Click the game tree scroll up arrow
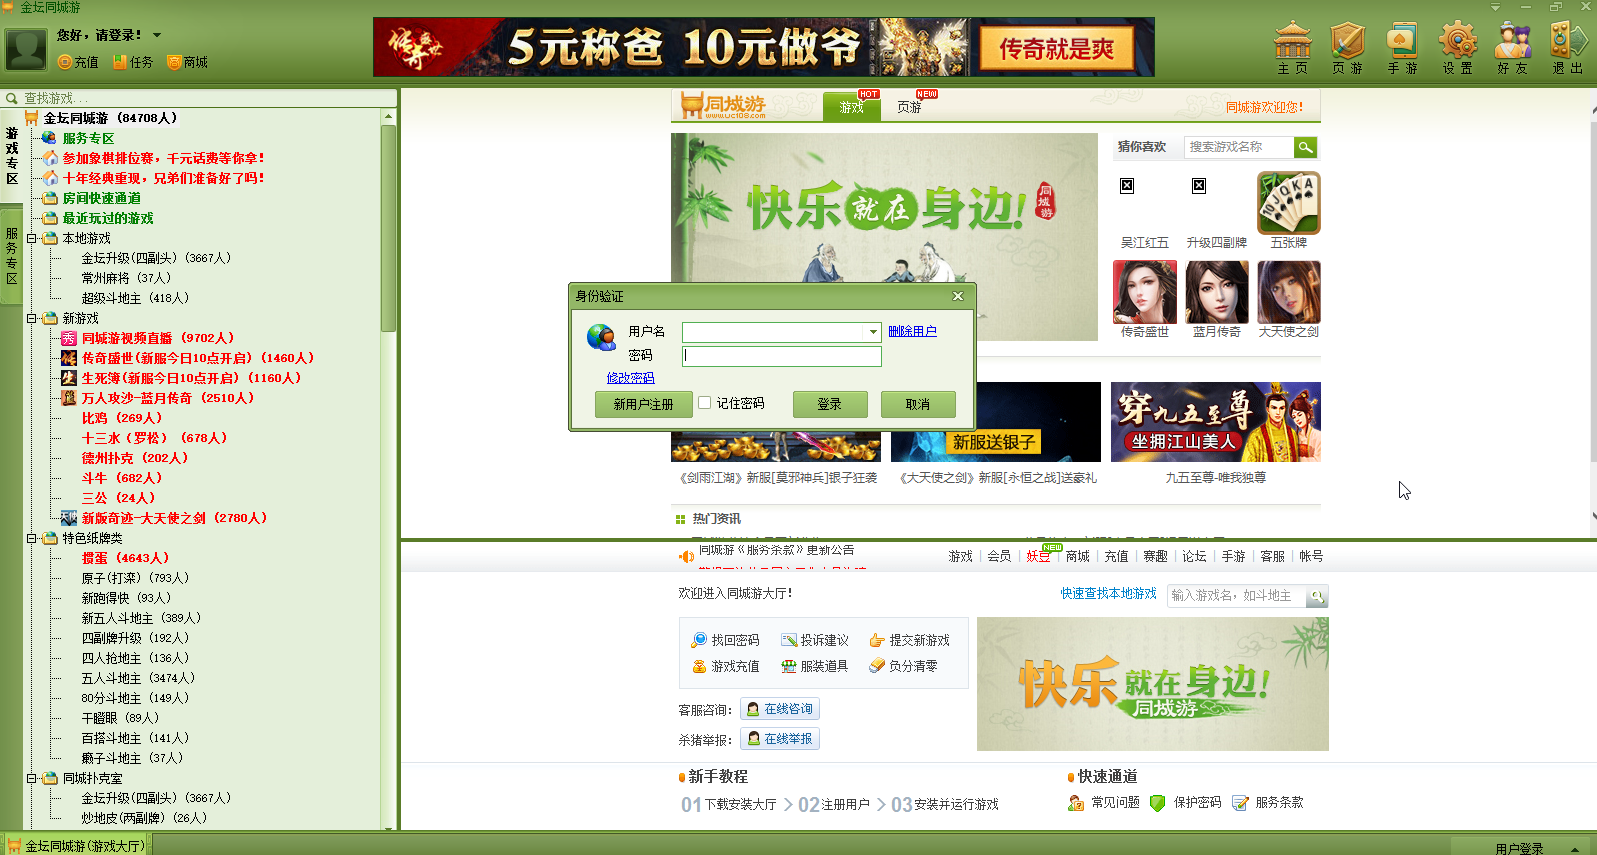 [389, 117]
